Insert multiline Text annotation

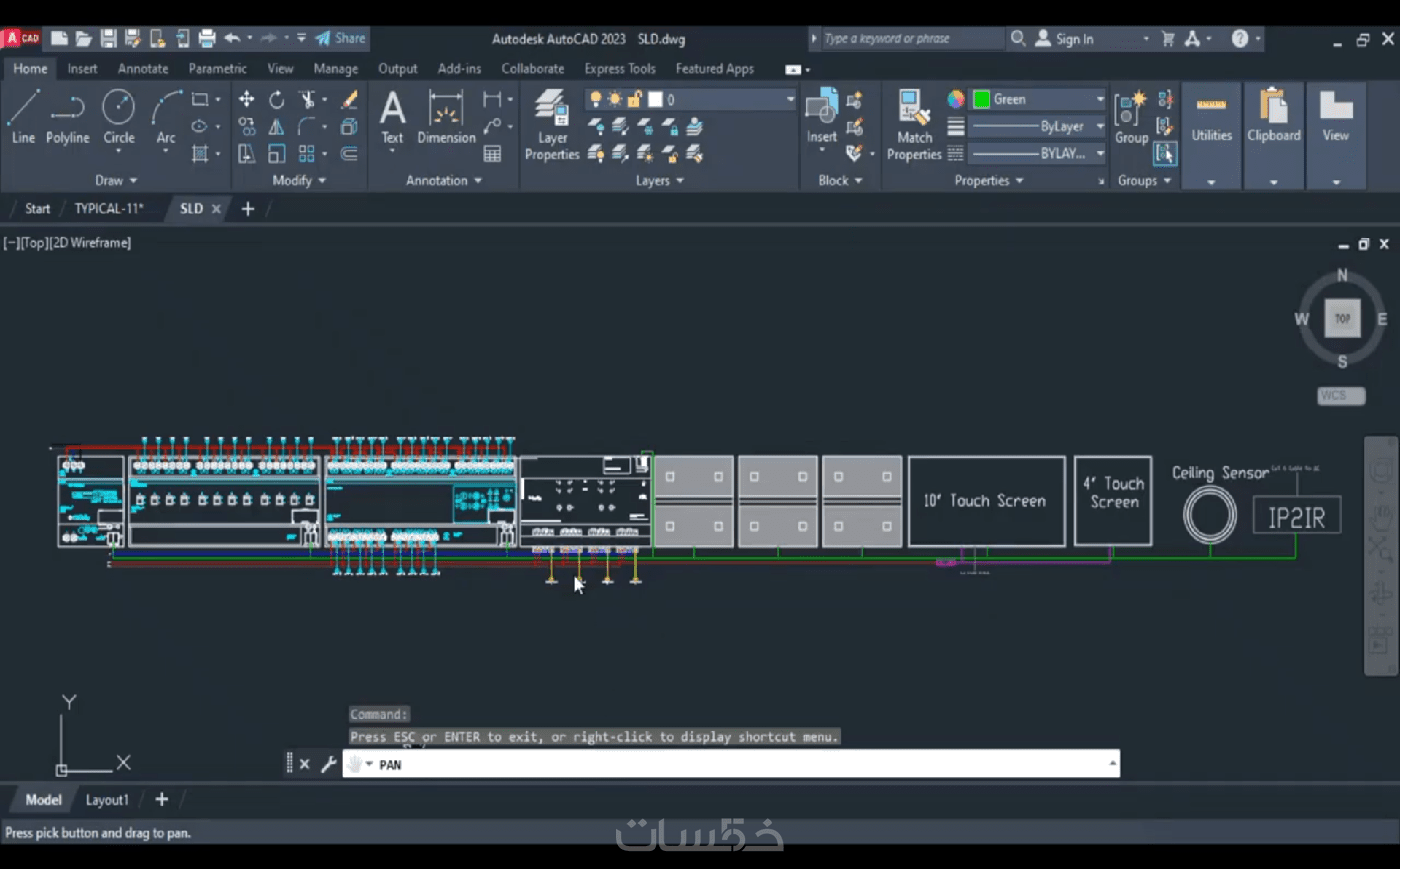click(x=392, y=117)
